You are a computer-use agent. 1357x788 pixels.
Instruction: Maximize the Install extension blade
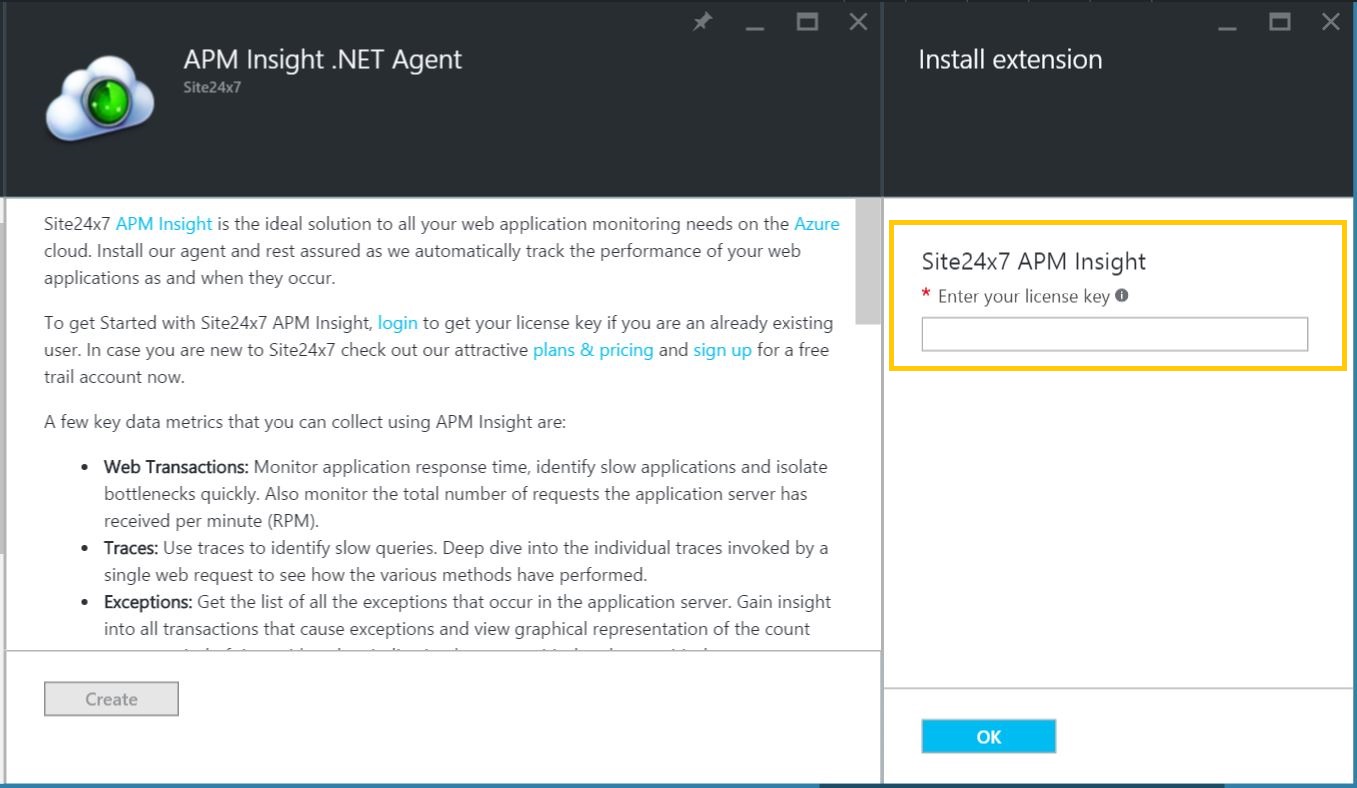point(1279,22)
